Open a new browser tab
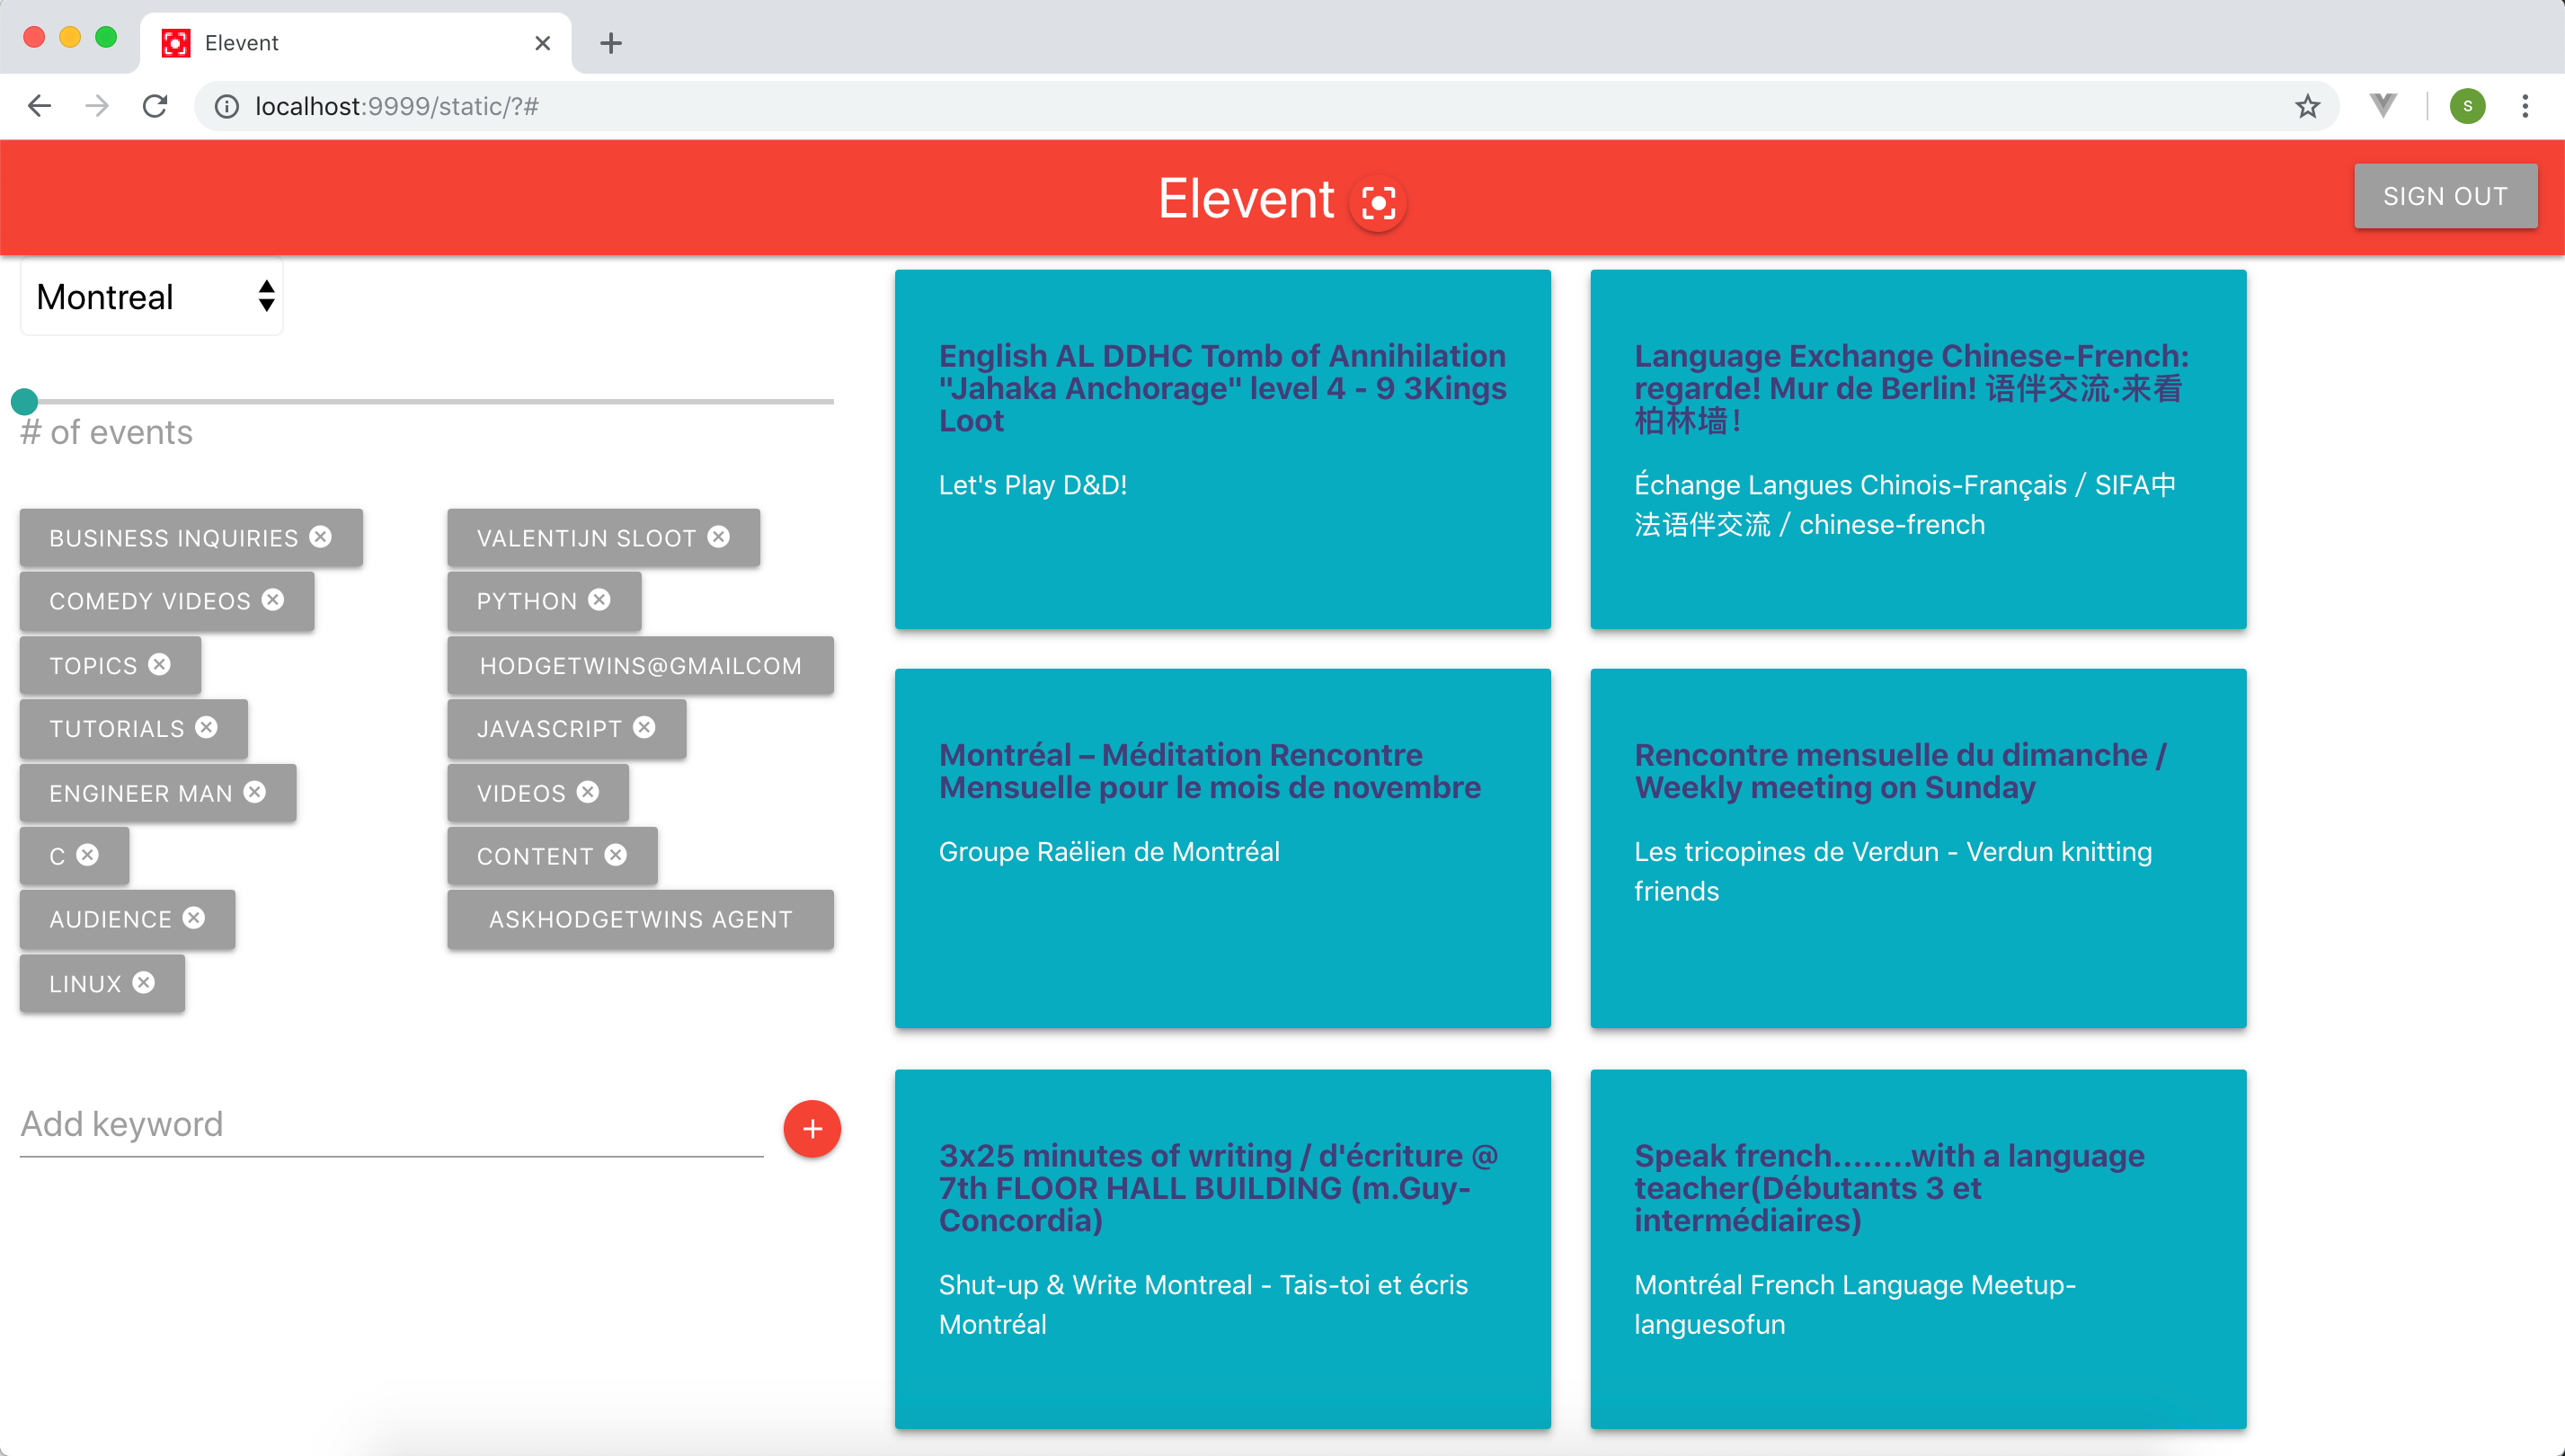Screen dimensions: 2565x1456 coord(611,43)
